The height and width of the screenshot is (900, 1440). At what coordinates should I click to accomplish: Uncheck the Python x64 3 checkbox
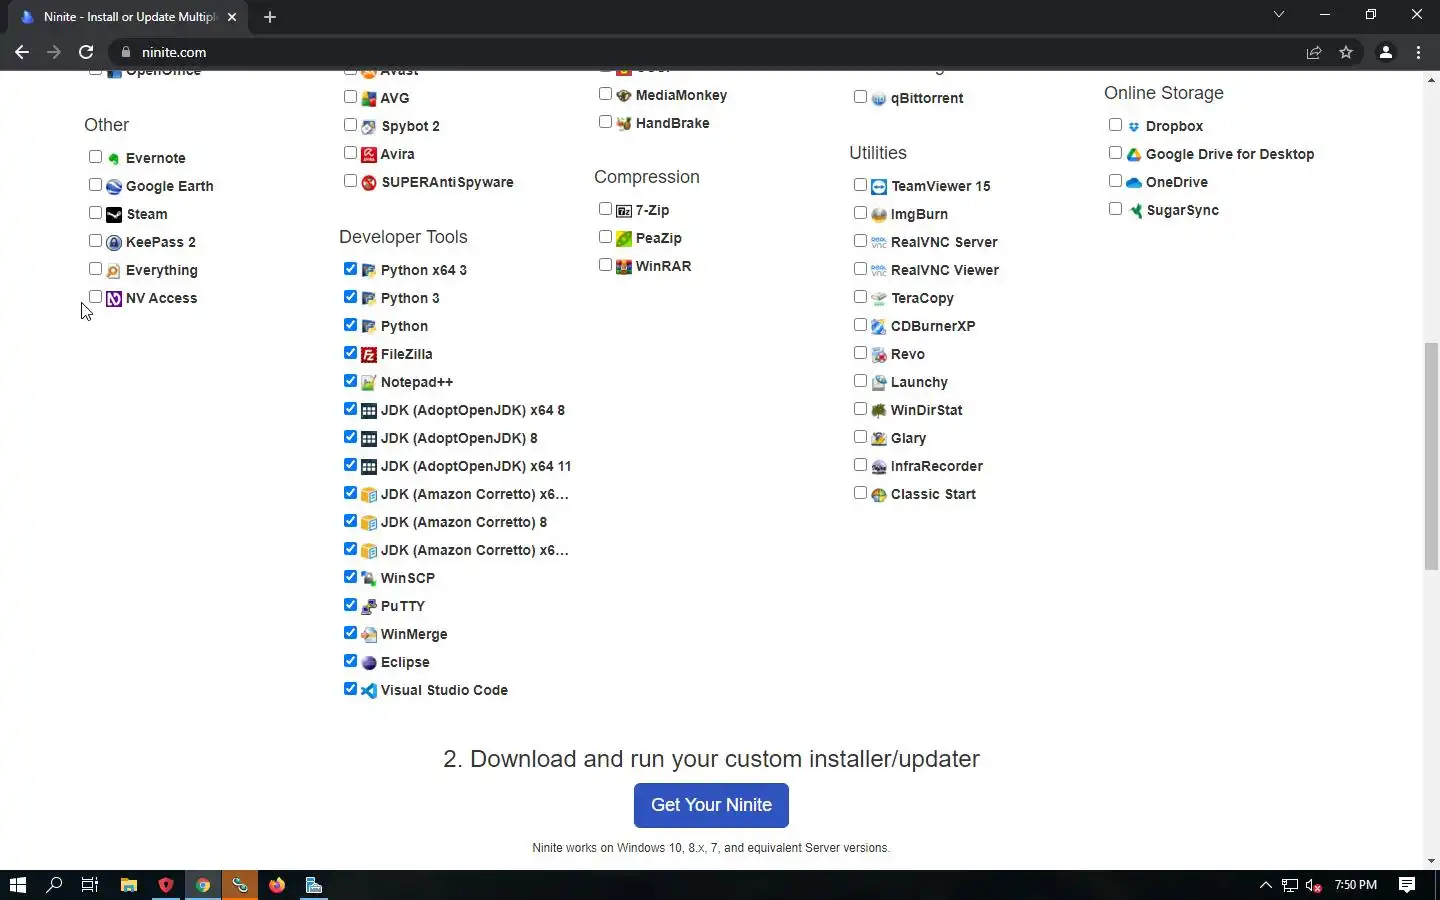[x=350, y=269]
